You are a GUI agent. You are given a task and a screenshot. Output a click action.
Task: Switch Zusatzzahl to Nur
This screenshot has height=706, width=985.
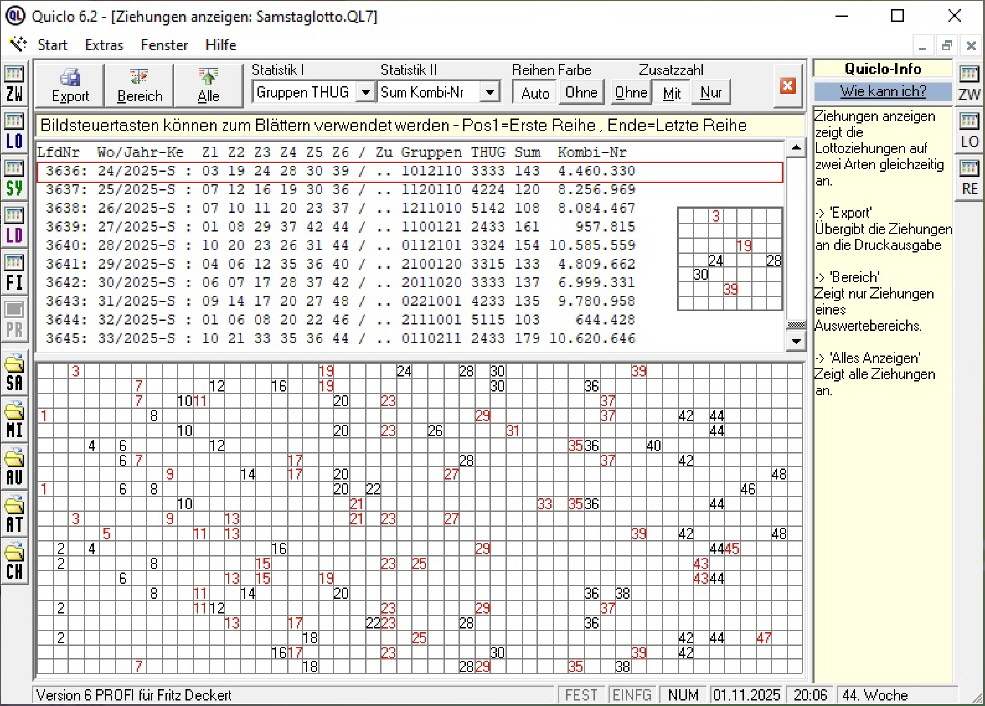pyautogui.click(x=711, y=92)
